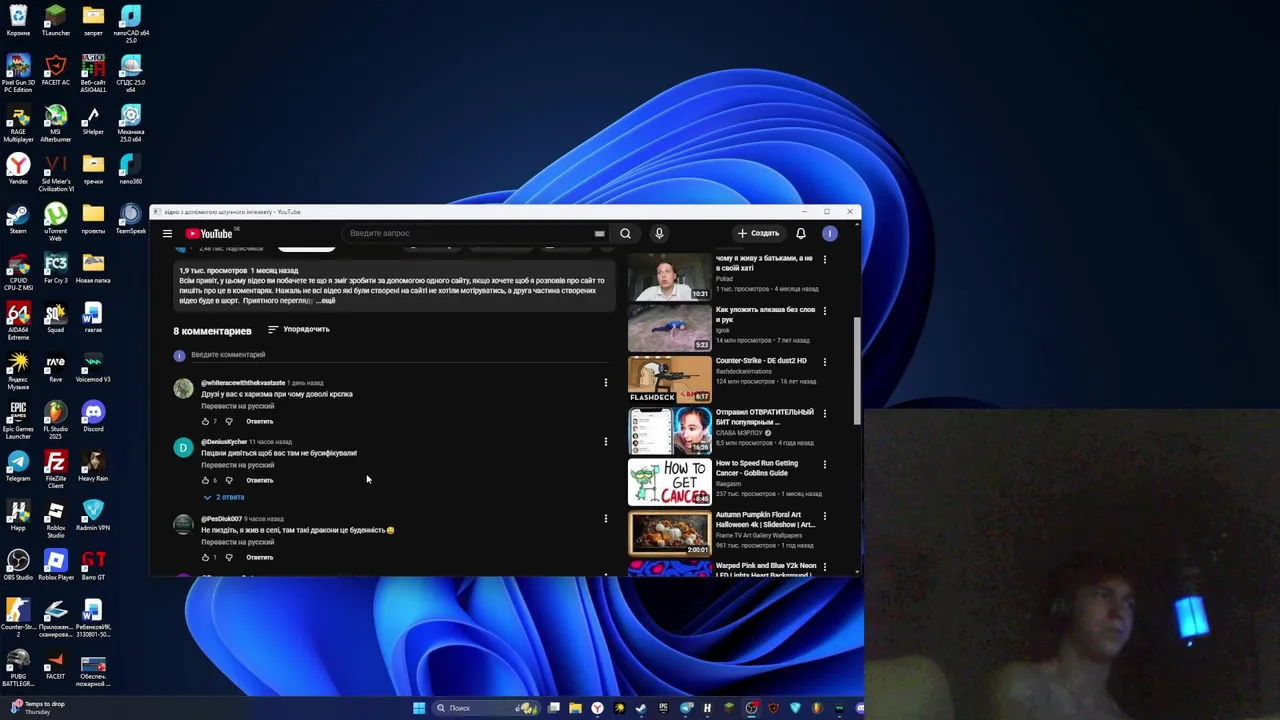This screenshot has height=720, width=1280.
Task: Open OBS Studio desktop shortcut
Action: [18, 565]
